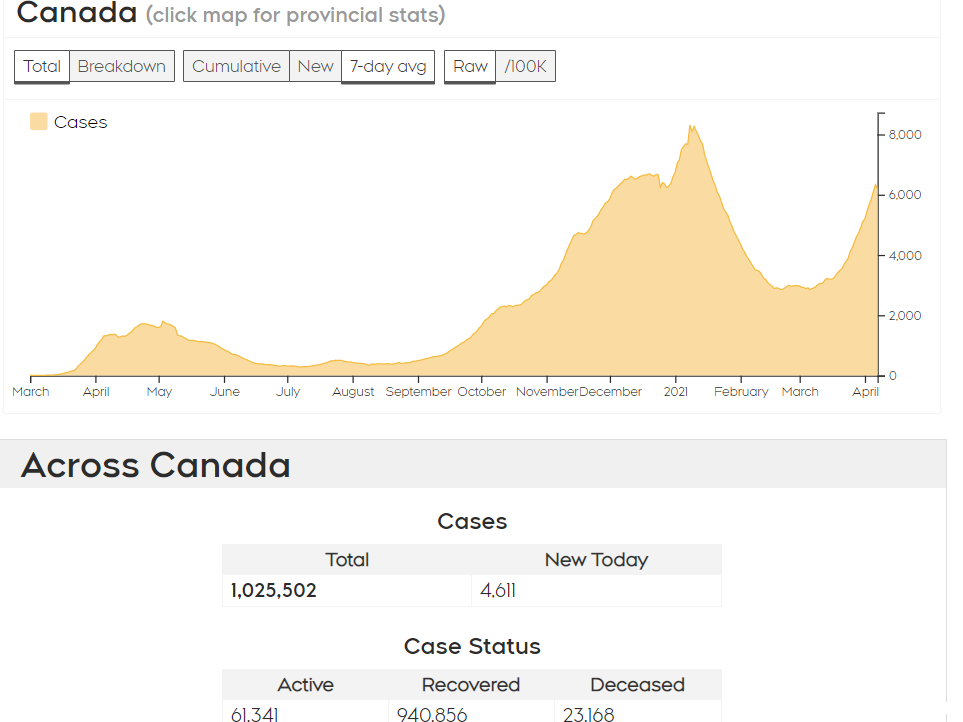This screenshot has width=963, height=722.
Task: Select Raw numbers display
Action: [x=470, y=66]
